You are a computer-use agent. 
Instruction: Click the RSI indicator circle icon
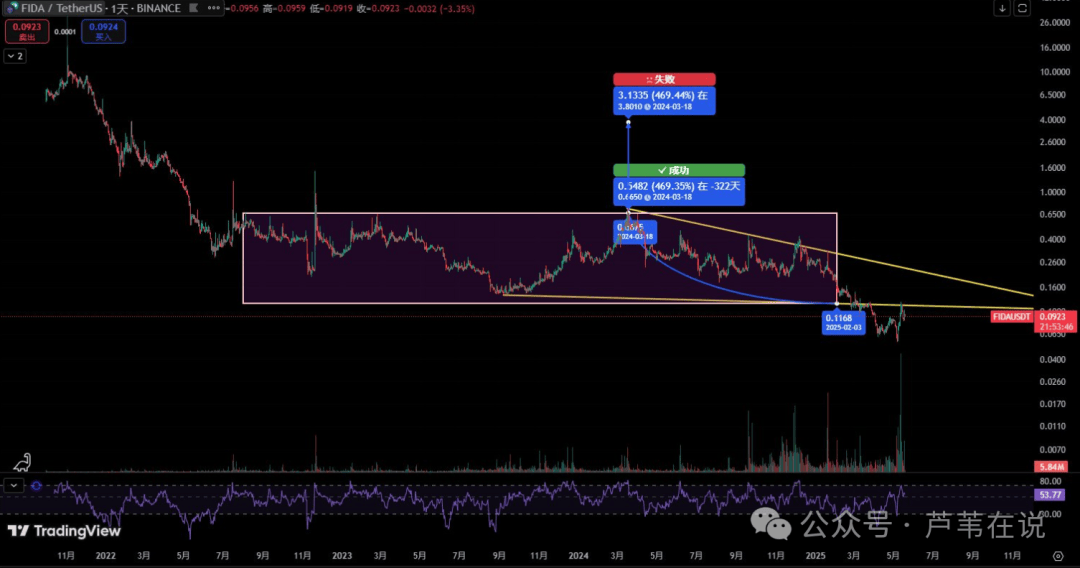(37, 486)
